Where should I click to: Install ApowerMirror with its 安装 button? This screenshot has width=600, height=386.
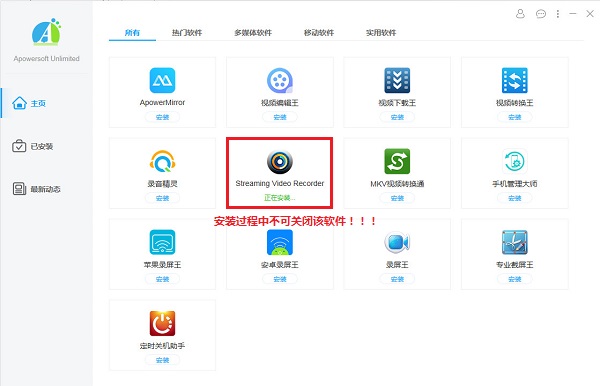(162, 117)
